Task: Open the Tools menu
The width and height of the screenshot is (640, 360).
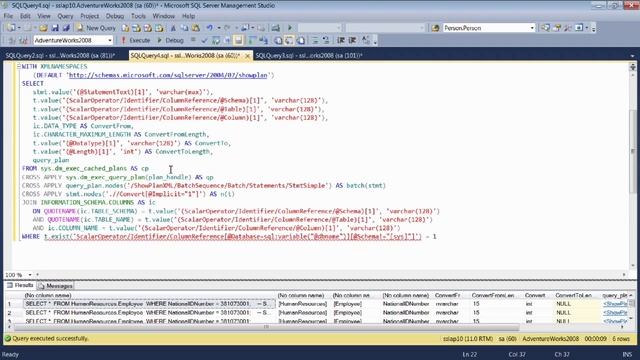Action: pos(138,16)
